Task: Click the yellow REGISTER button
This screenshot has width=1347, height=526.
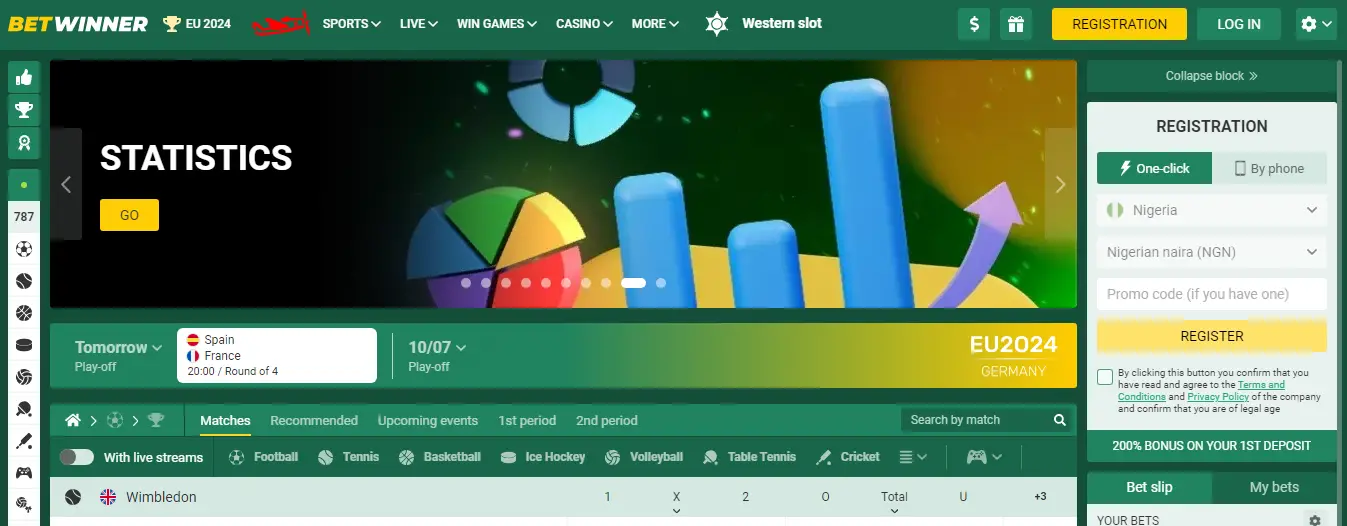Action: tap(1211, 336)
